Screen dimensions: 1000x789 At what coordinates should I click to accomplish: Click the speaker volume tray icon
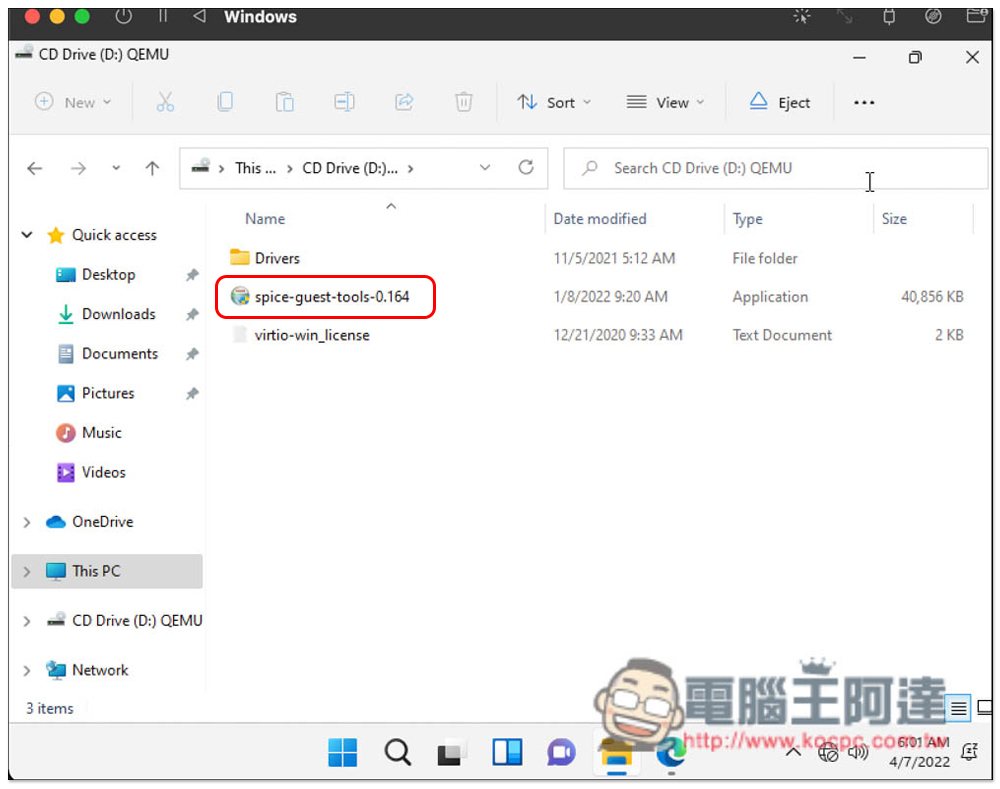(858, 753)
